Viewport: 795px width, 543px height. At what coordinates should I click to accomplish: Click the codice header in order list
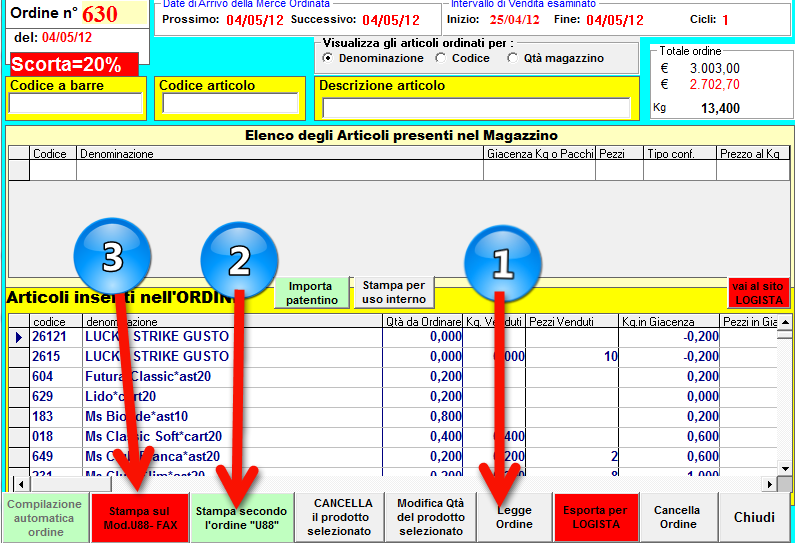[x=56, y=321]
